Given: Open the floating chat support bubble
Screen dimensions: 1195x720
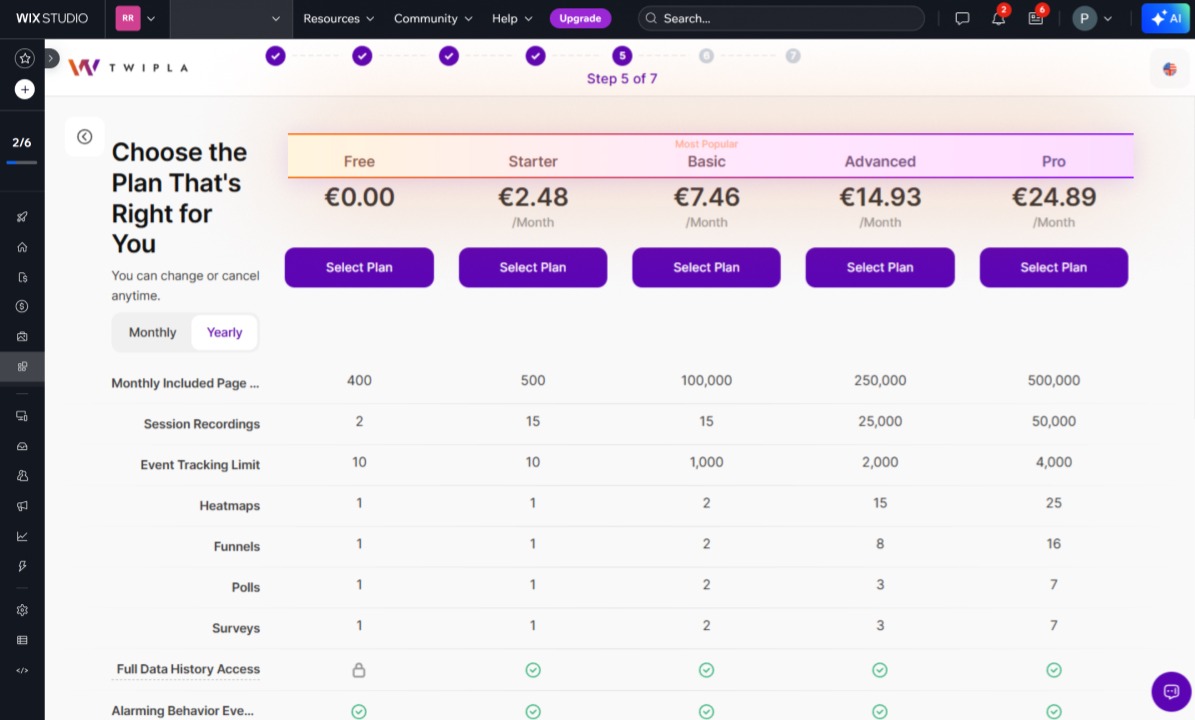Looking at the screenshot, I should 1171,691.
